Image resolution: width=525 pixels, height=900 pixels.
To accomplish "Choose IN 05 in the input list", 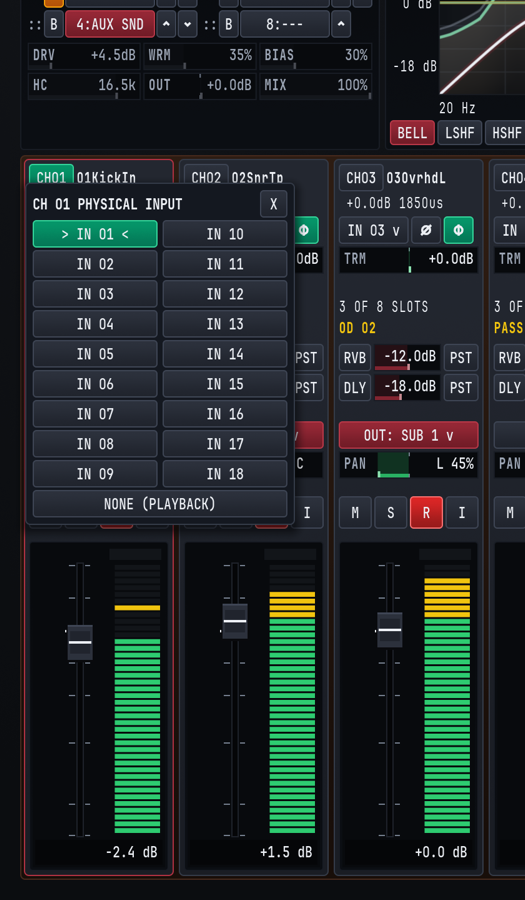I will [x=95, y=354].
